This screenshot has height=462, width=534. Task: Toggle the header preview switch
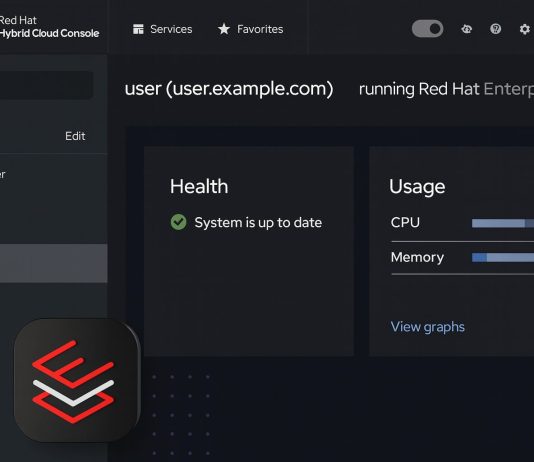click(x=427, y=29)
